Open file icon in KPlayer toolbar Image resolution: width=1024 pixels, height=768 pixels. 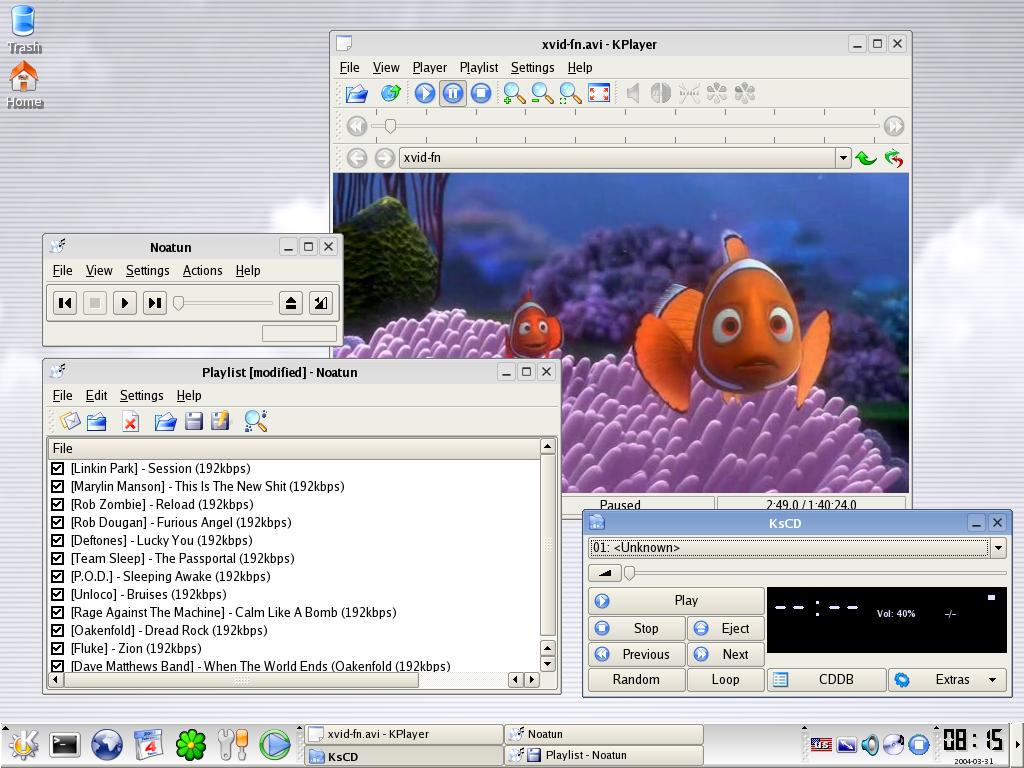click(357, 93)
